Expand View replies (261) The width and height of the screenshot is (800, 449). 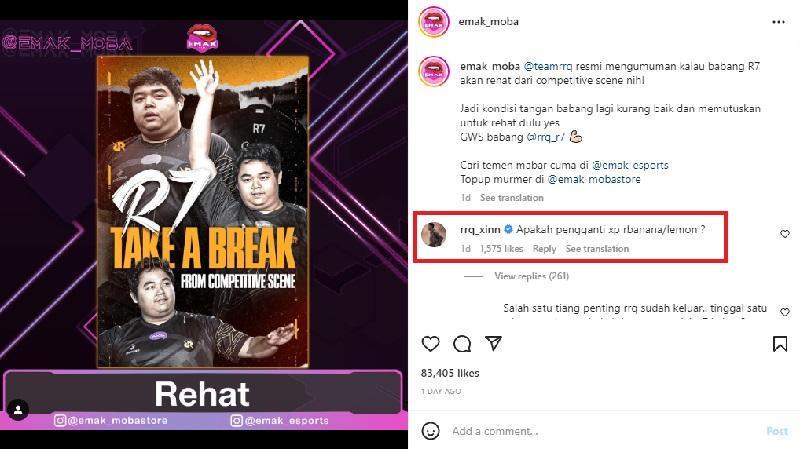(x=531, y=276)
